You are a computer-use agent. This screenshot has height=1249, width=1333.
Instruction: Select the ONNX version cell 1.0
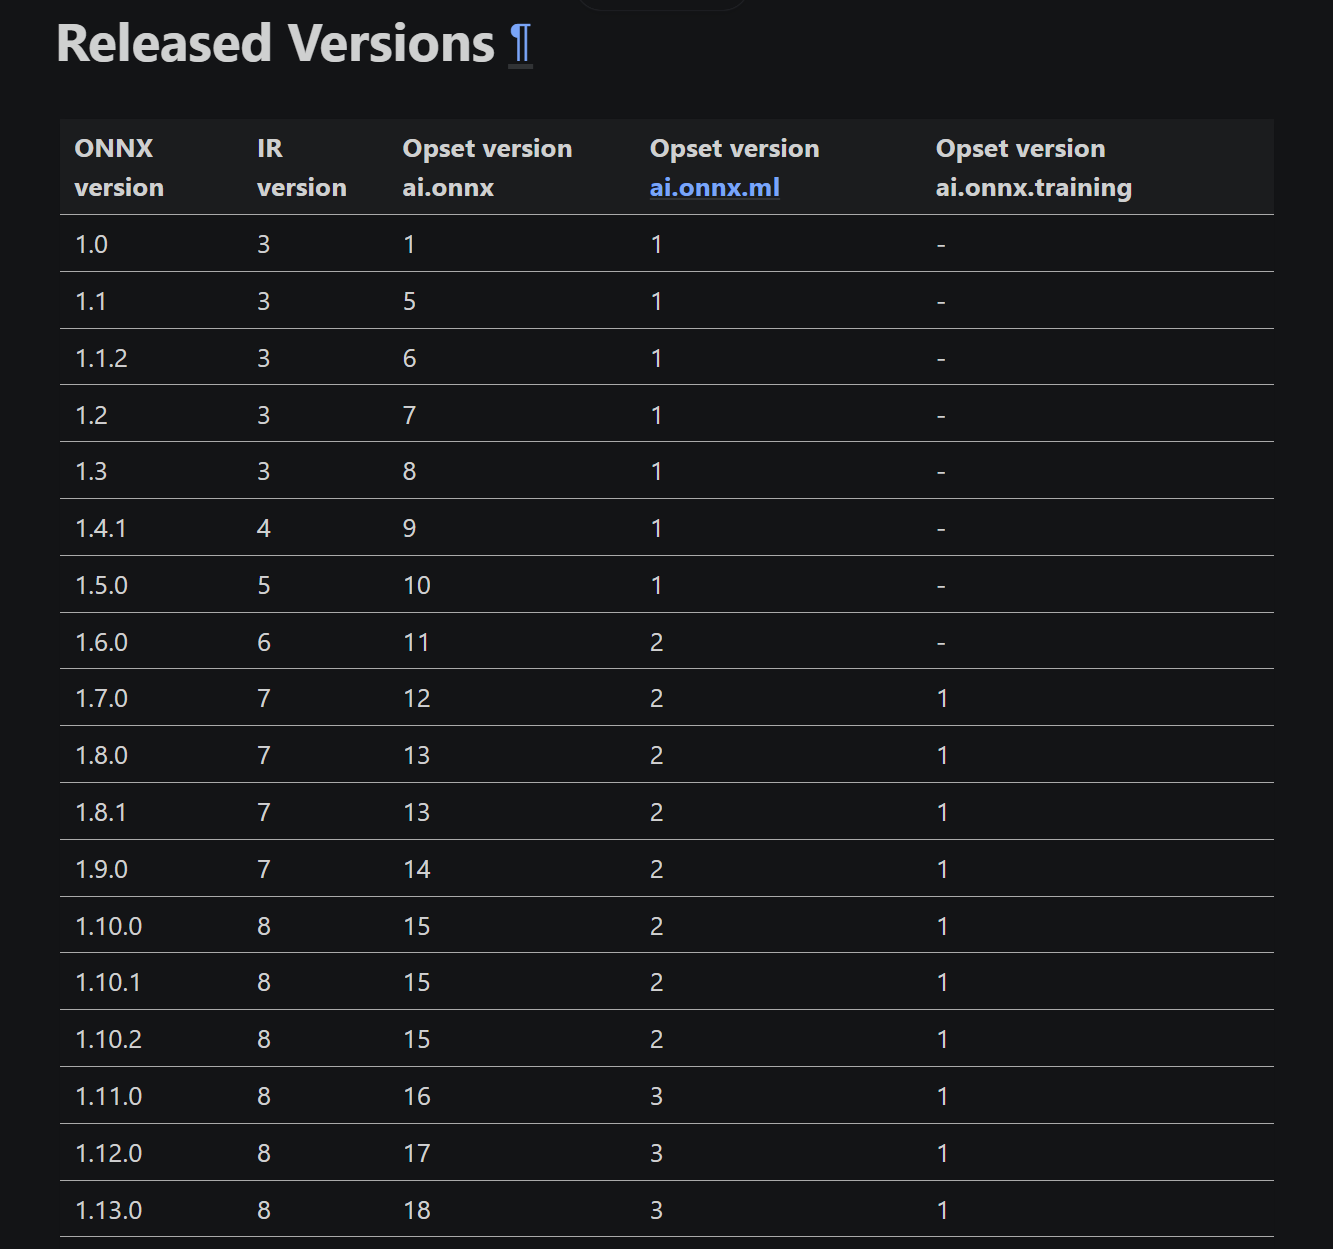92,244
